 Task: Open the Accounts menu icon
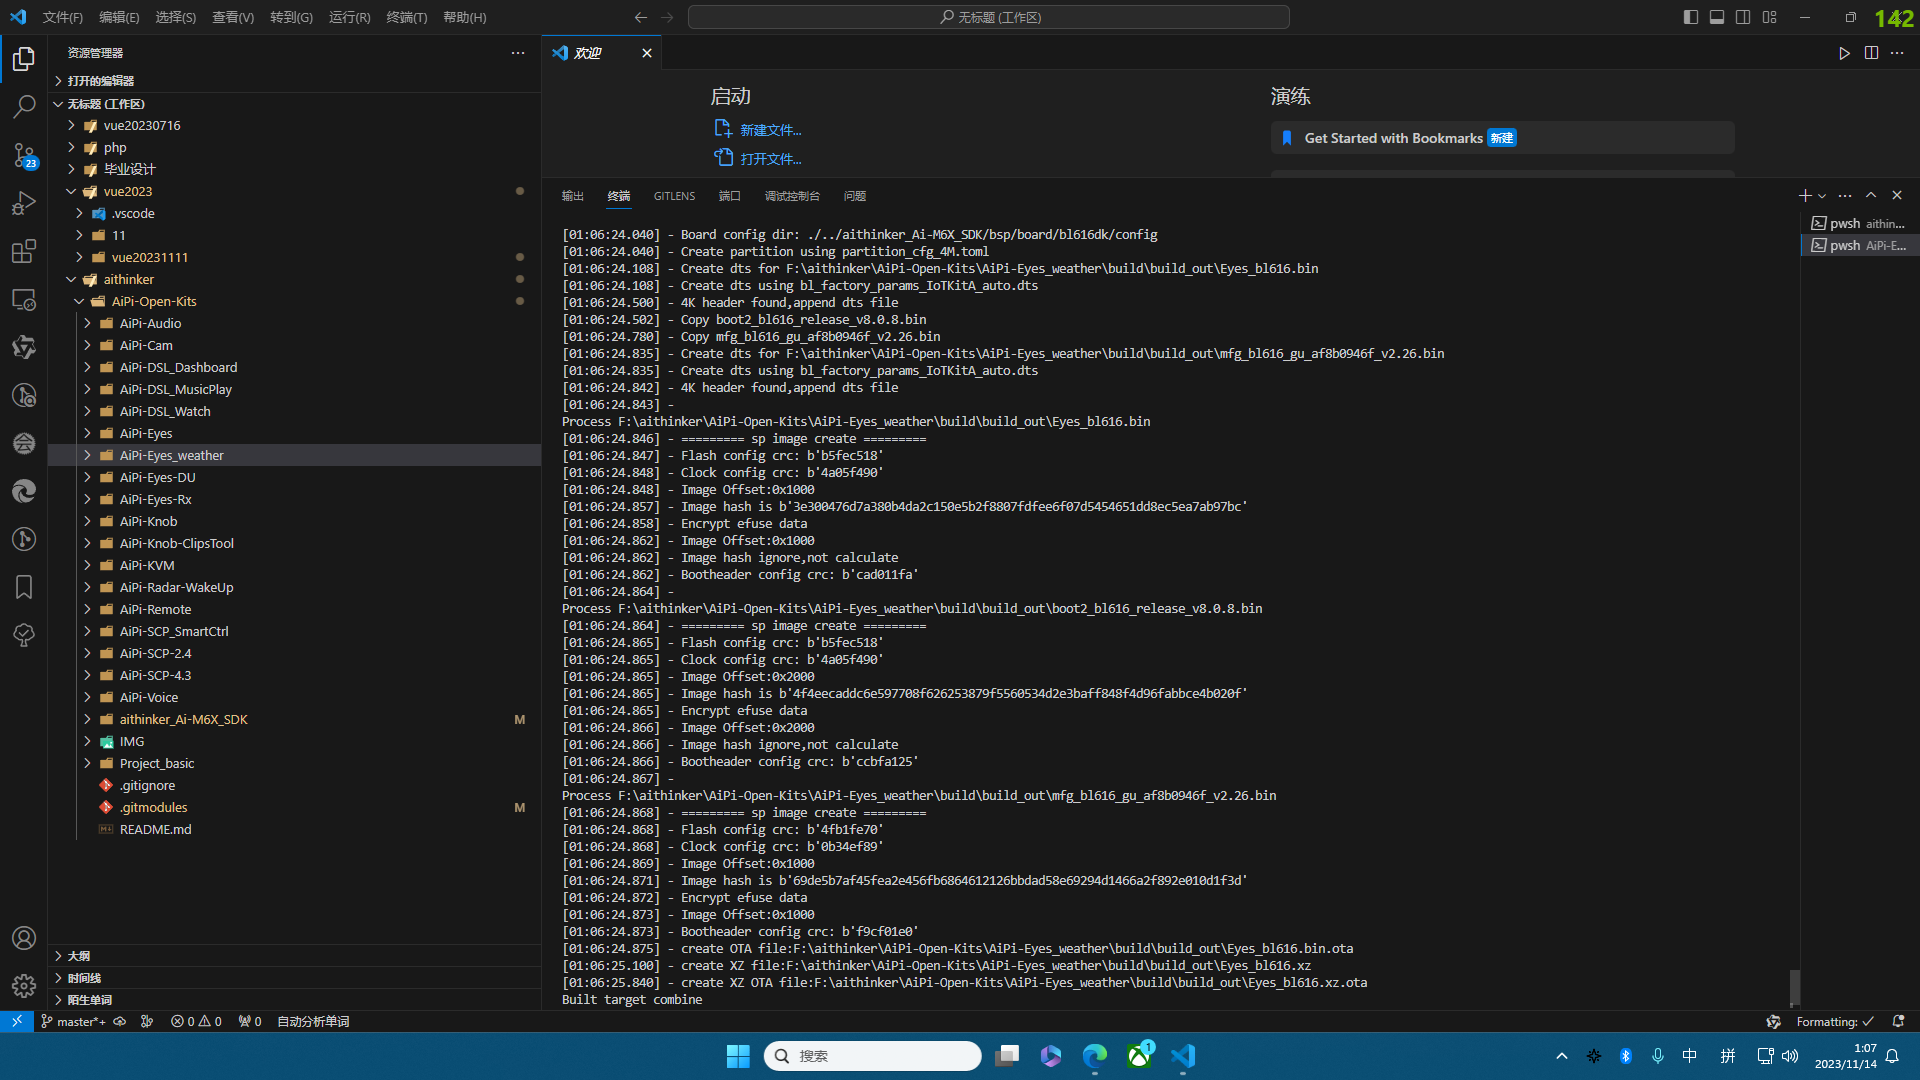[24, 938]
